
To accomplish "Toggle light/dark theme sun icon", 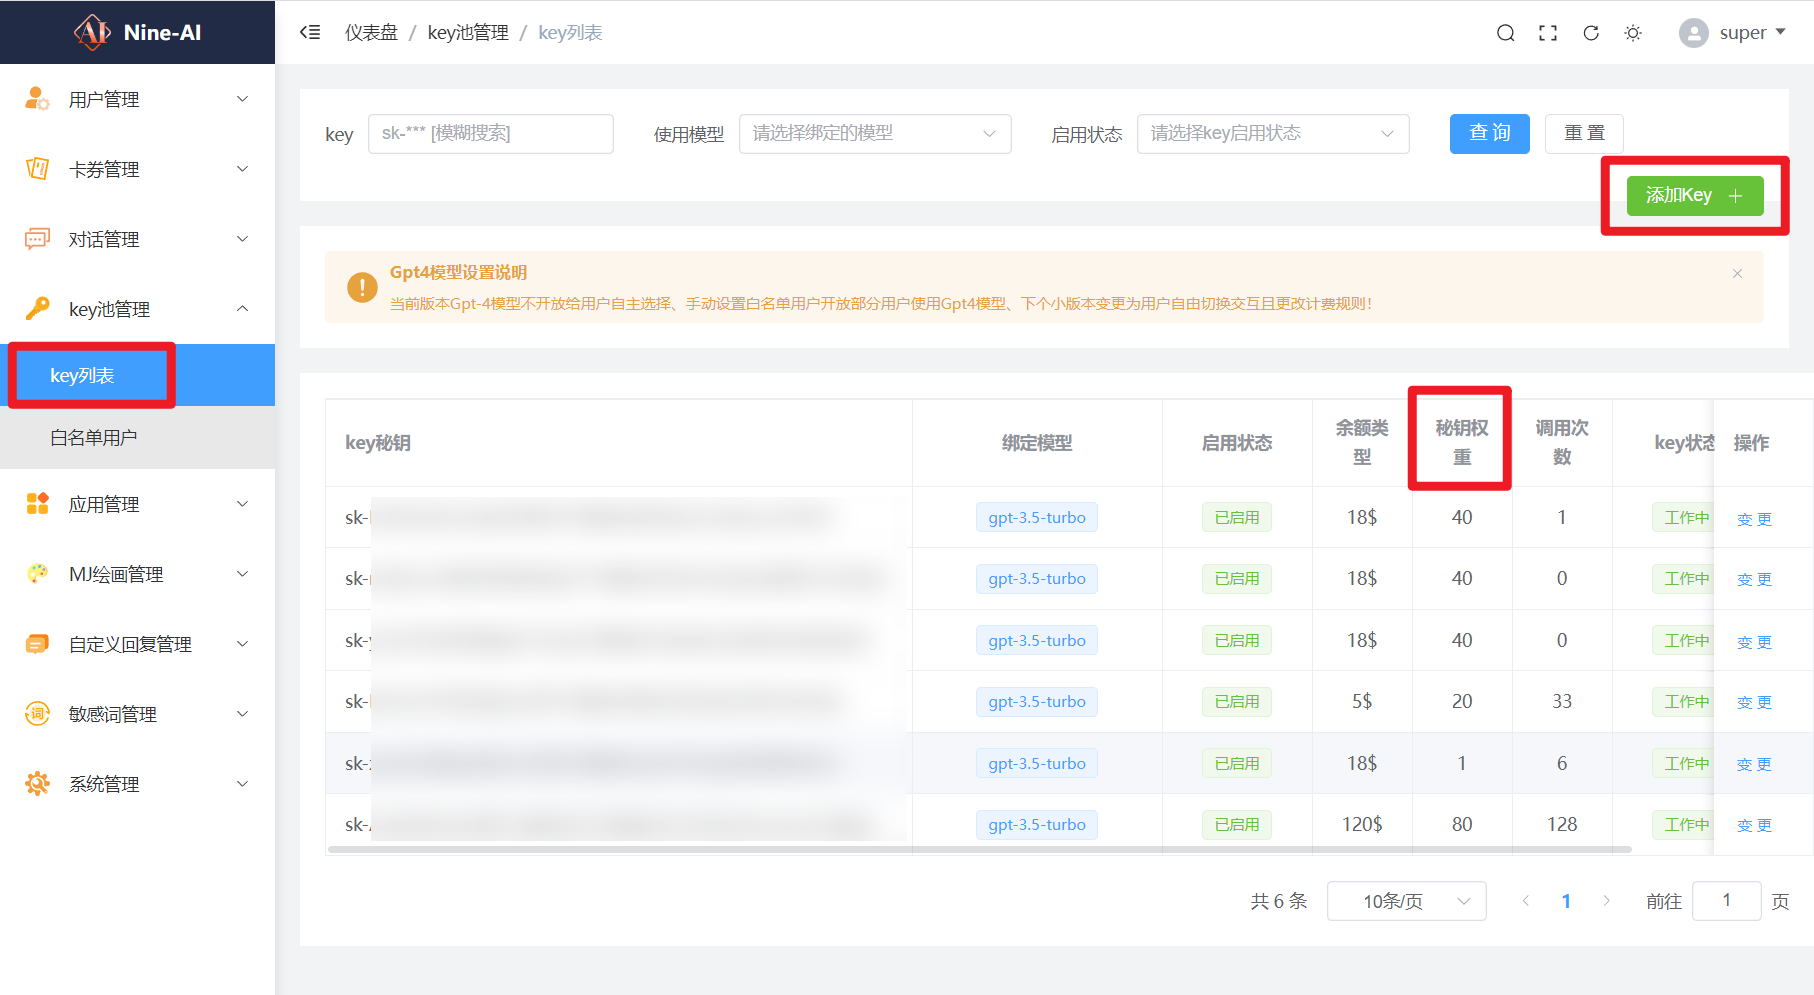I will 1633,33.
